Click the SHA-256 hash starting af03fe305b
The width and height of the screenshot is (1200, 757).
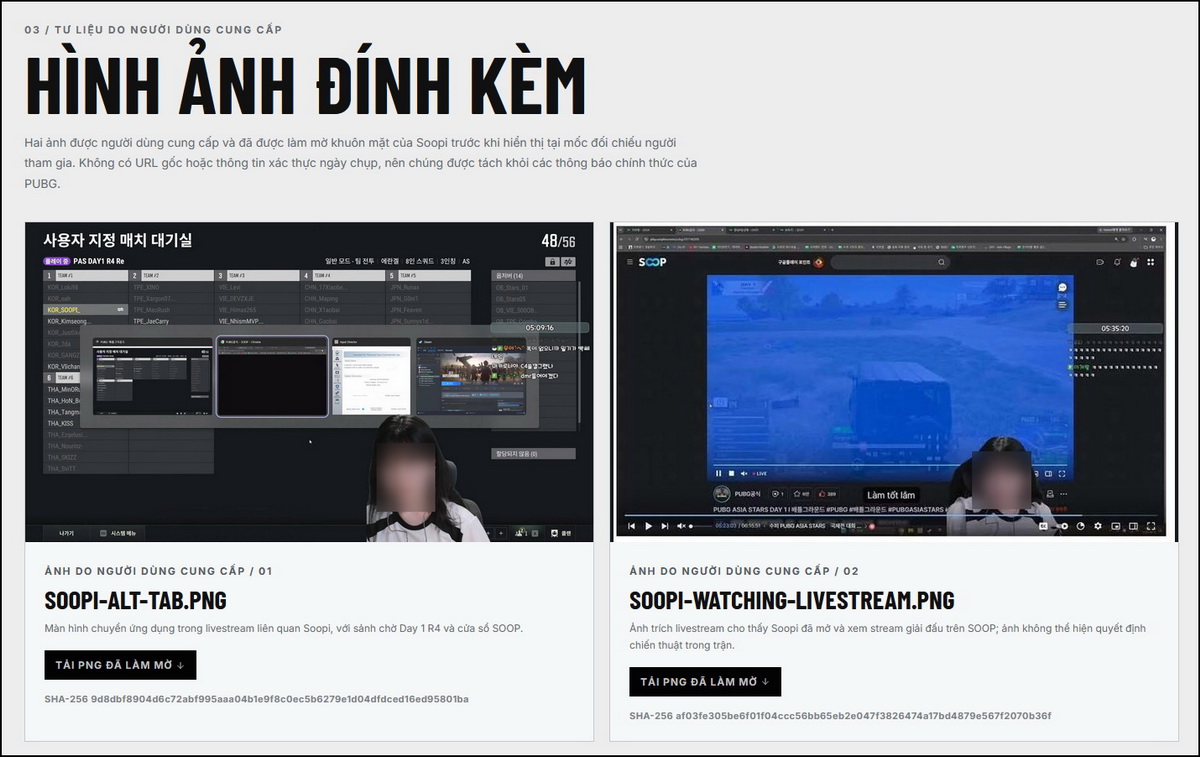[841, 716]
